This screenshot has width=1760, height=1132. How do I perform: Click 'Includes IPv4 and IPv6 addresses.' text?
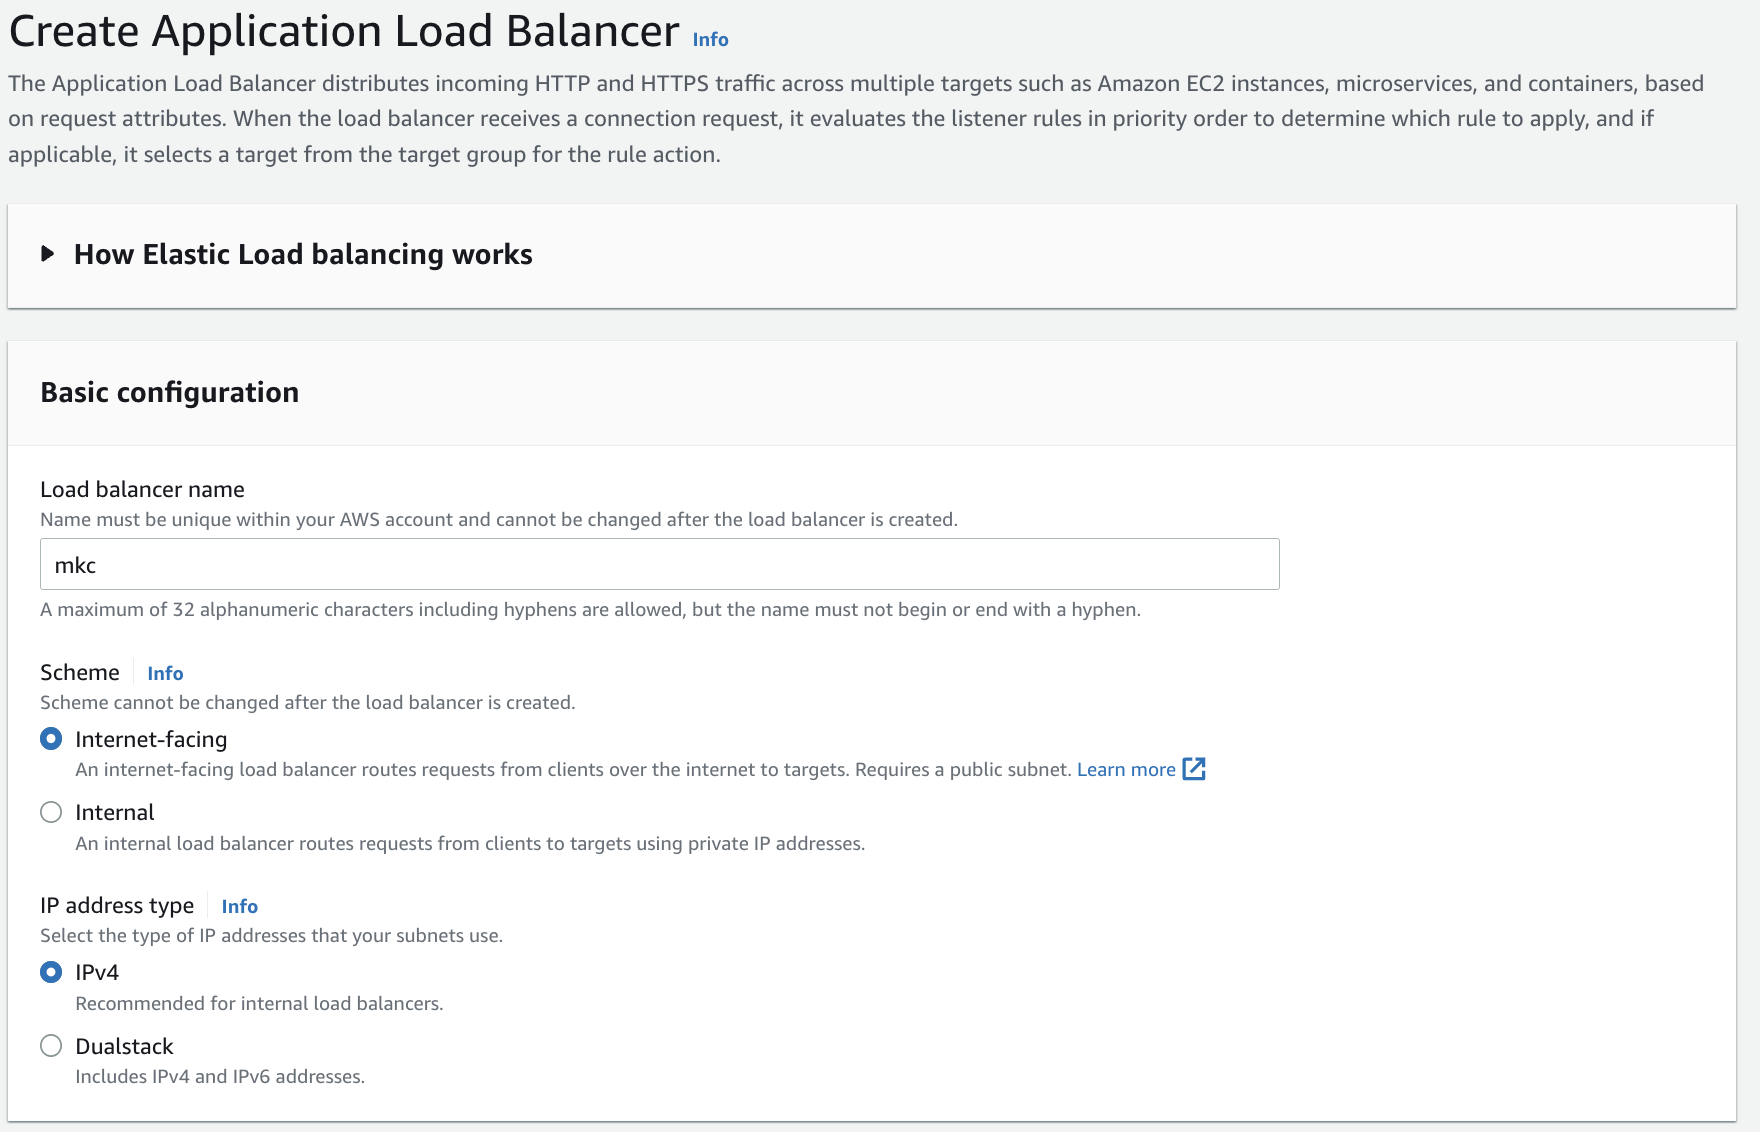click(x=220, y=1076)
